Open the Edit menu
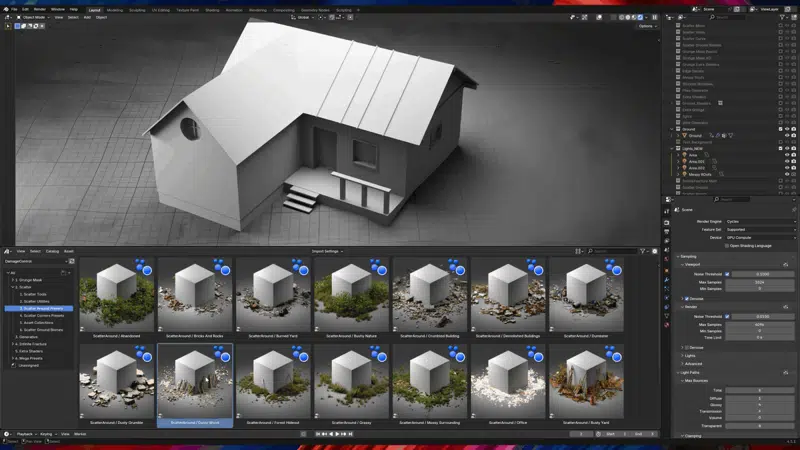The height and width of the screenshot is (450, 800). click(25, 9)
